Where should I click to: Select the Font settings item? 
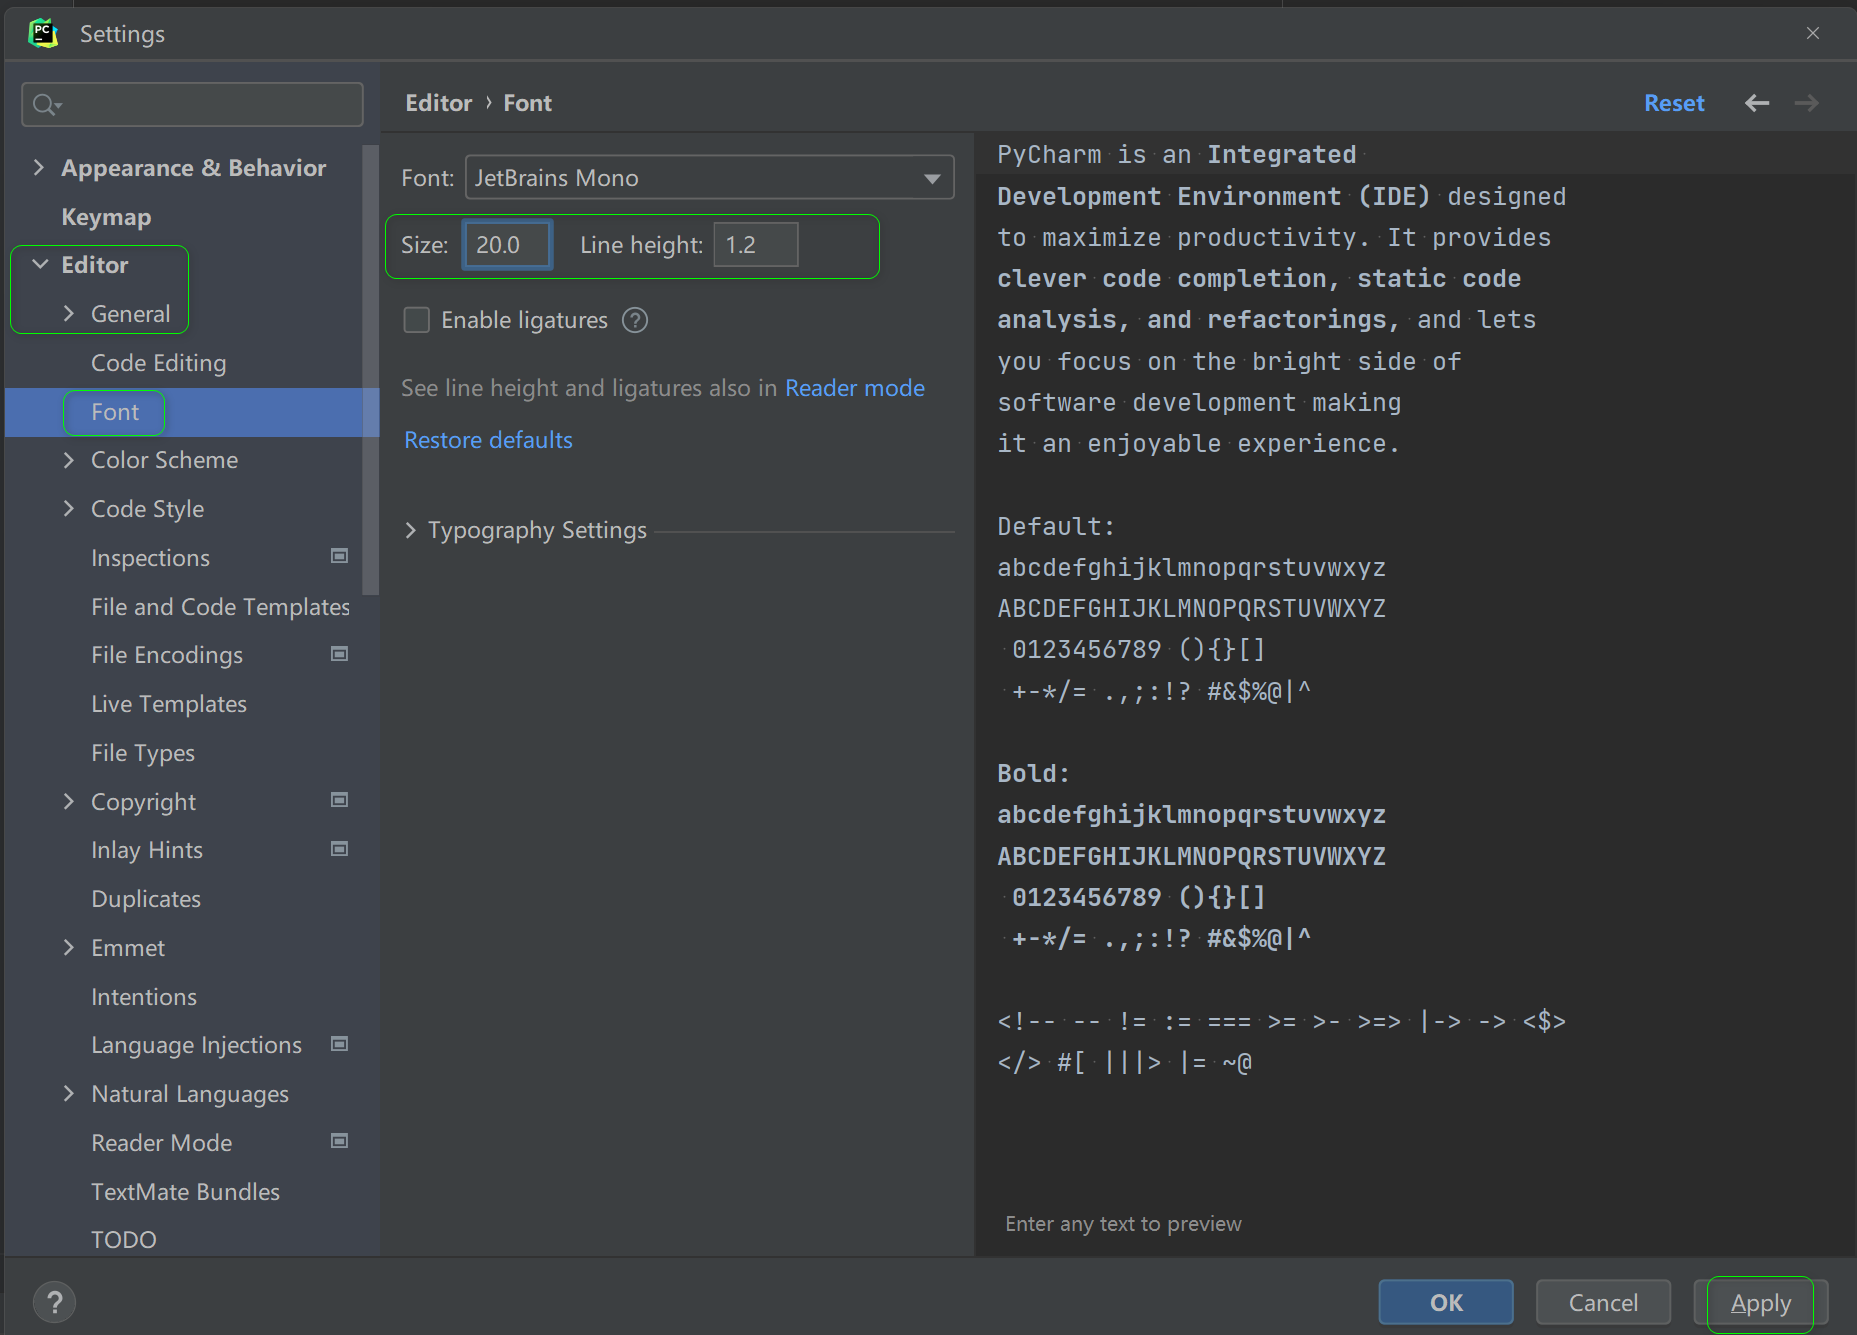point(115,412)
